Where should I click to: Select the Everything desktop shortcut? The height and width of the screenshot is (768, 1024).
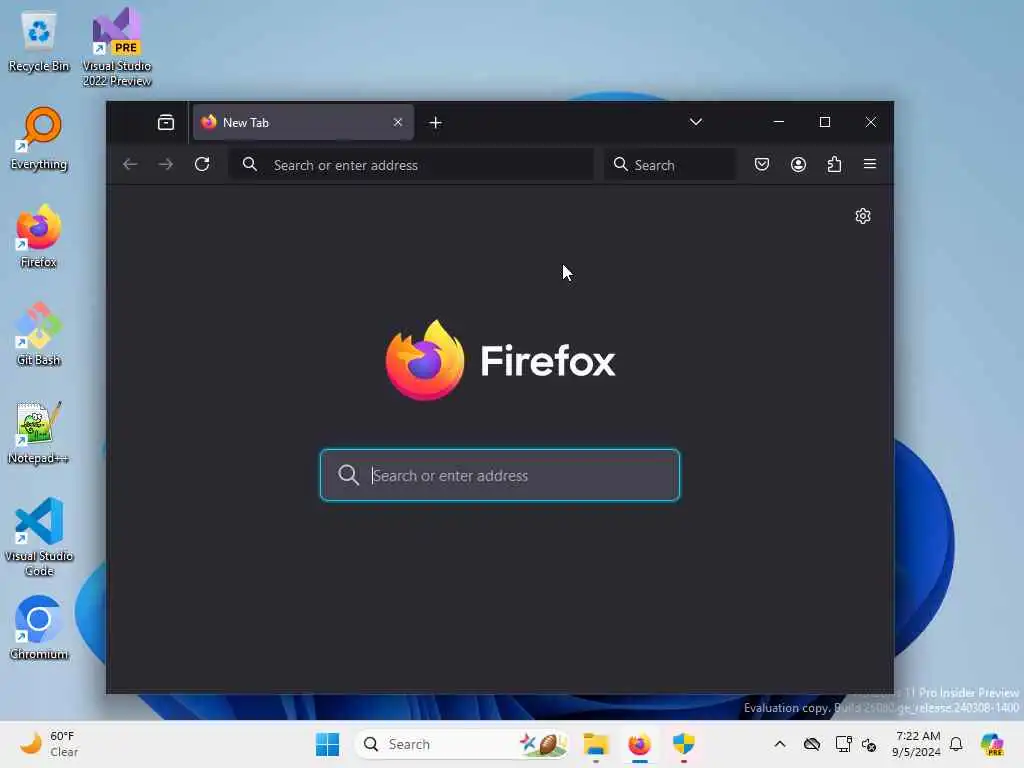point(39,138)
